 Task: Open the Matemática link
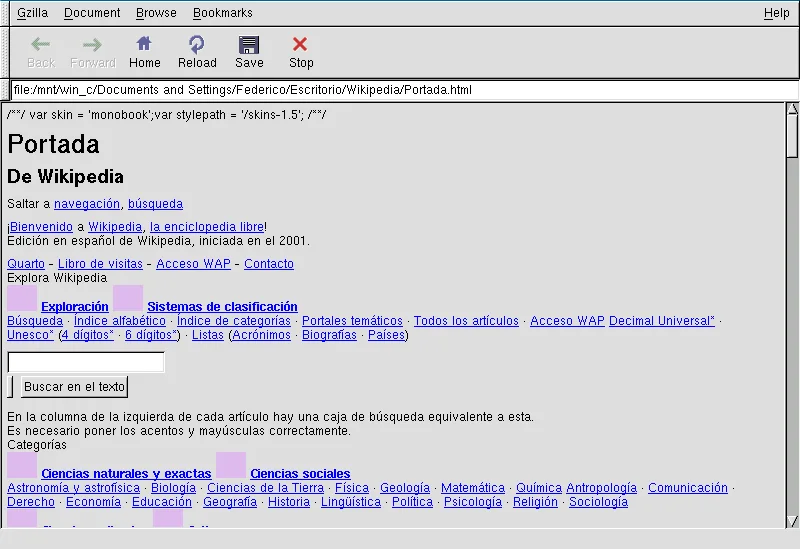click(x=473, y=488)
